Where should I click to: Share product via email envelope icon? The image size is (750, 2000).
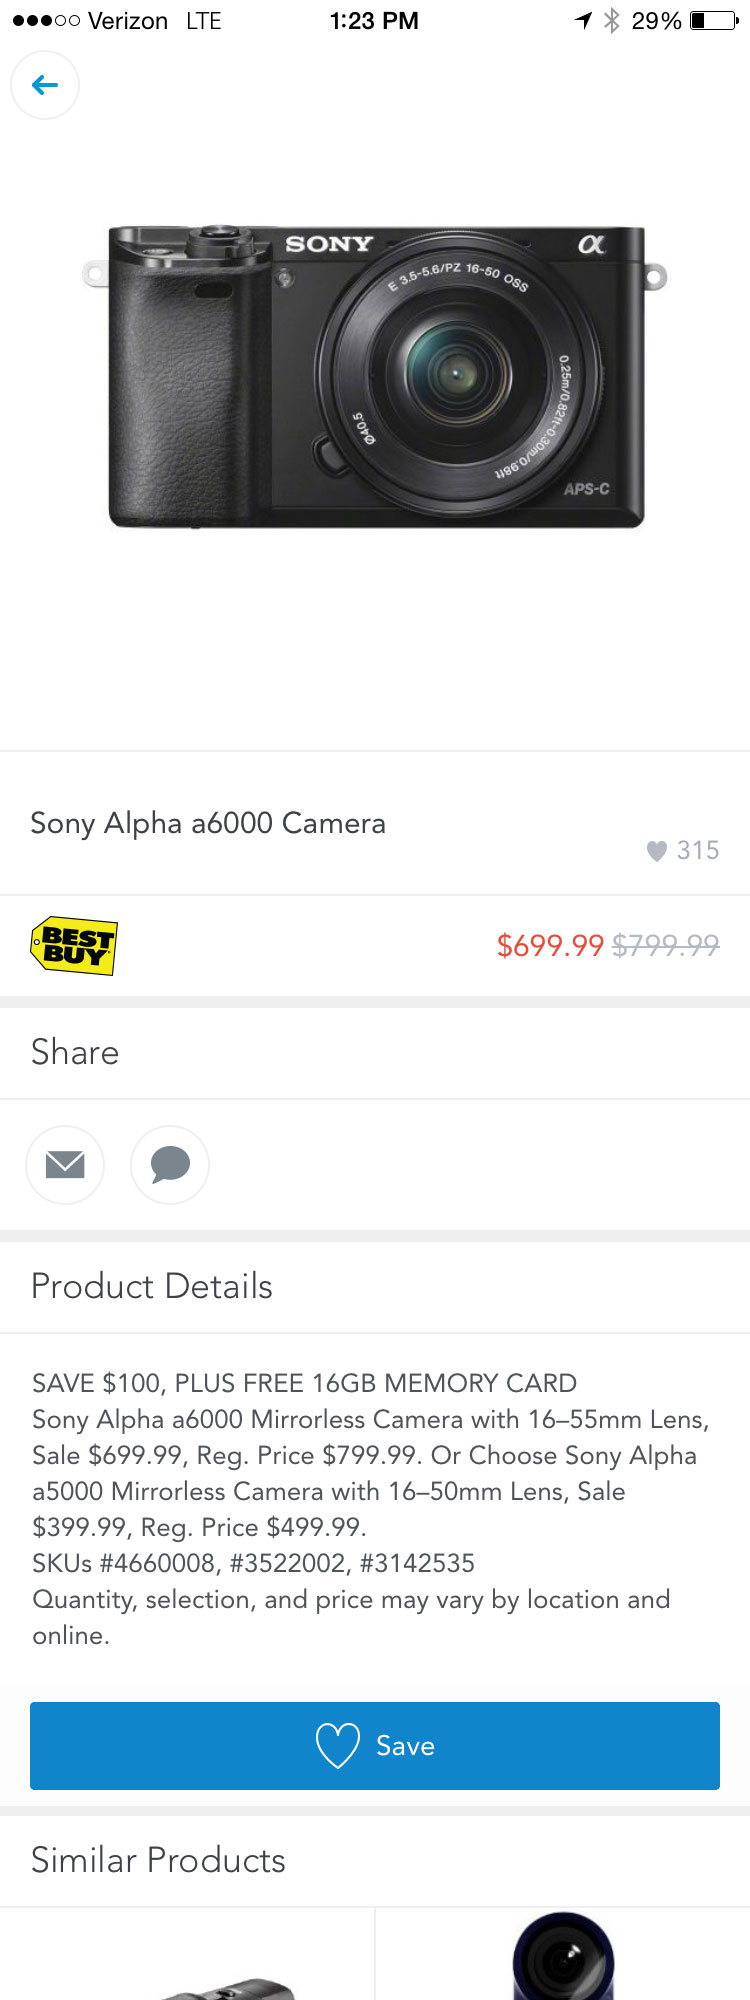tap(65, 1164)
